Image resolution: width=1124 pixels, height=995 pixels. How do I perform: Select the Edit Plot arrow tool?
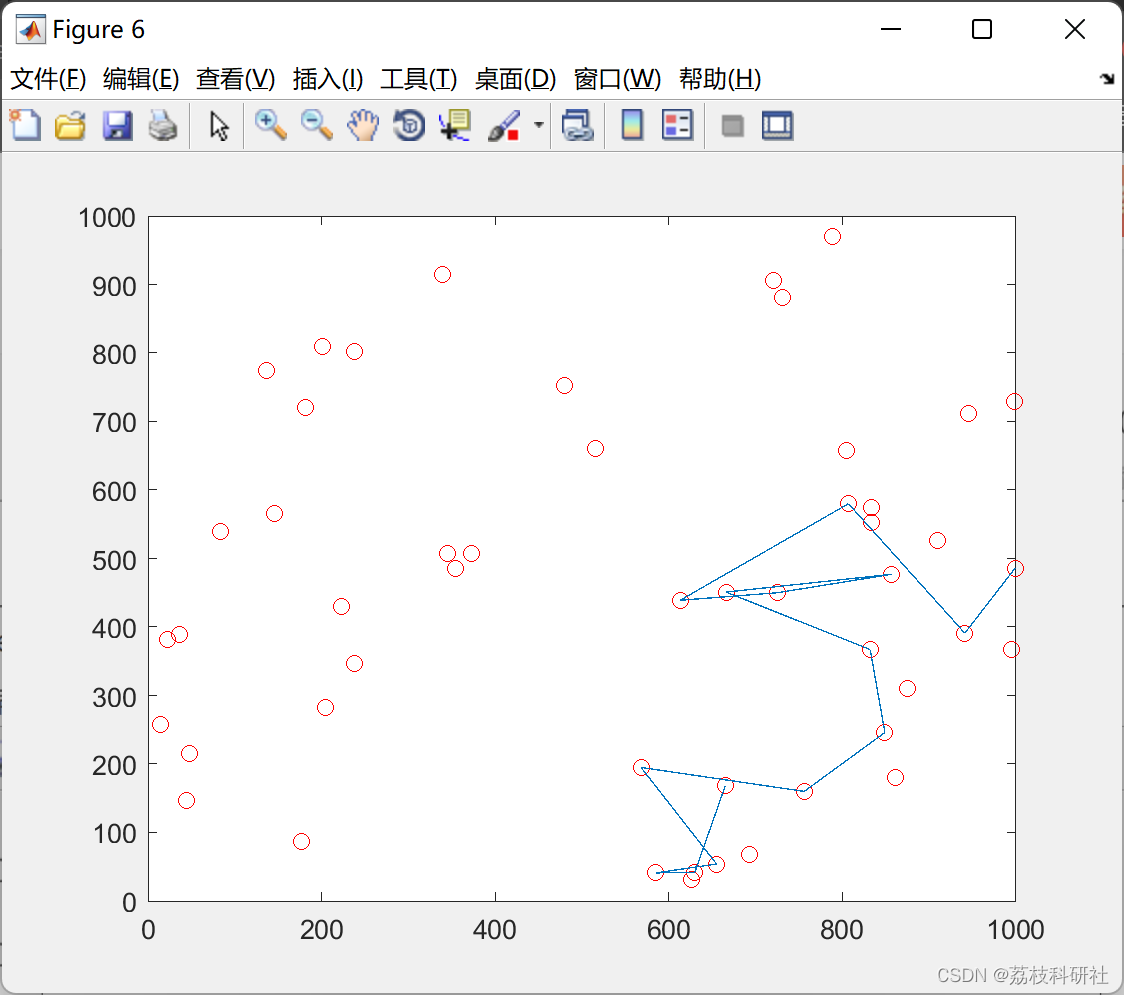219,125
